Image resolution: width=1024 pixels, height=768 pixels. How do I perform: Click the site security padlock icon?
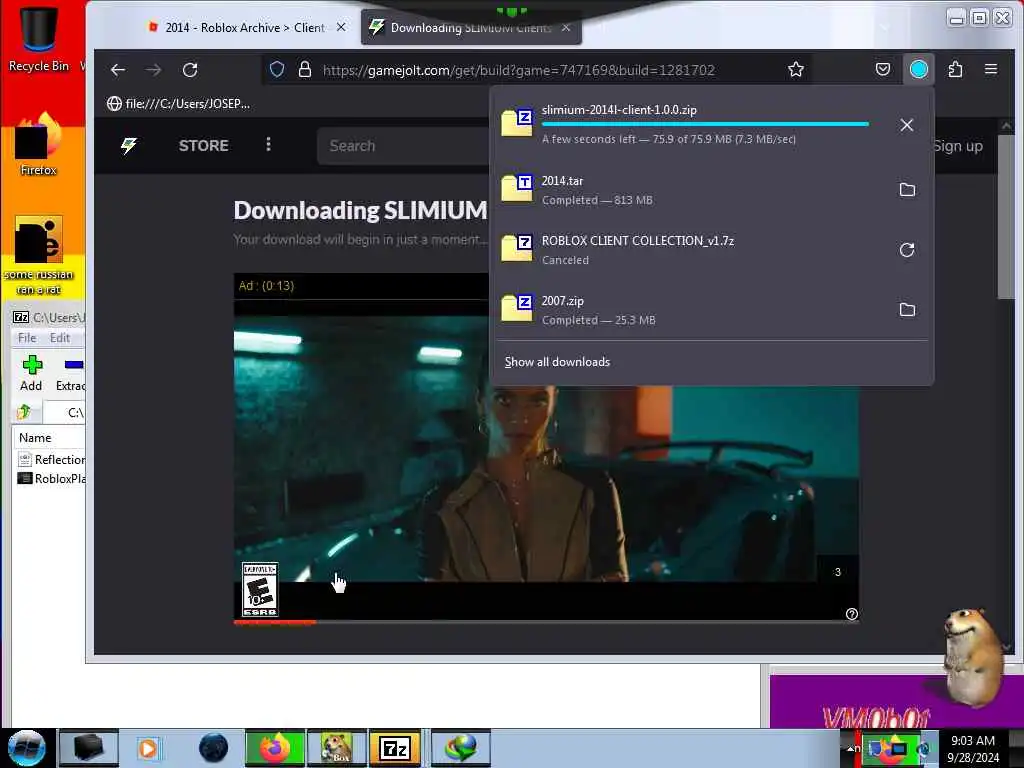[304, 69]
